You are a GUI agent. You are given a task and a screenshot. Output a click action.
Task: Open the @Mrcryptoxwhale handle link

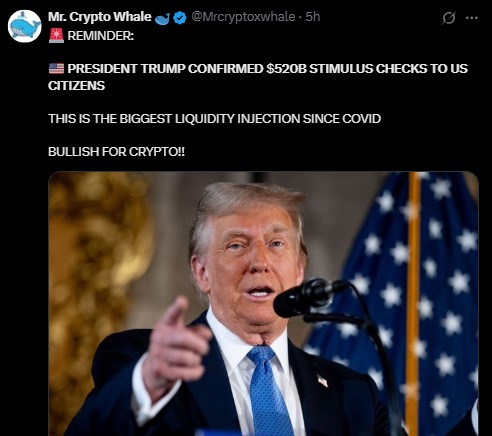(243, 17)
